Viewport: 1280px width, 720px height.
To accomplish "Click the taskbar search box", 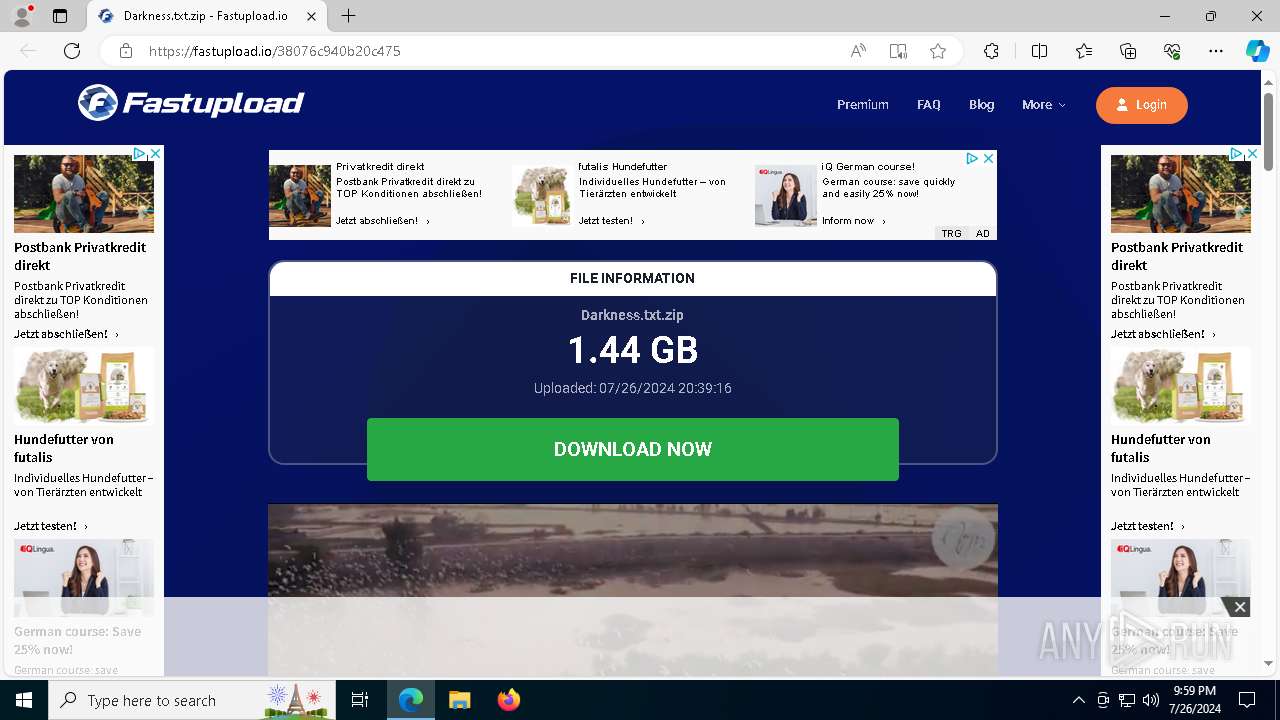I will tap(193, 700).
